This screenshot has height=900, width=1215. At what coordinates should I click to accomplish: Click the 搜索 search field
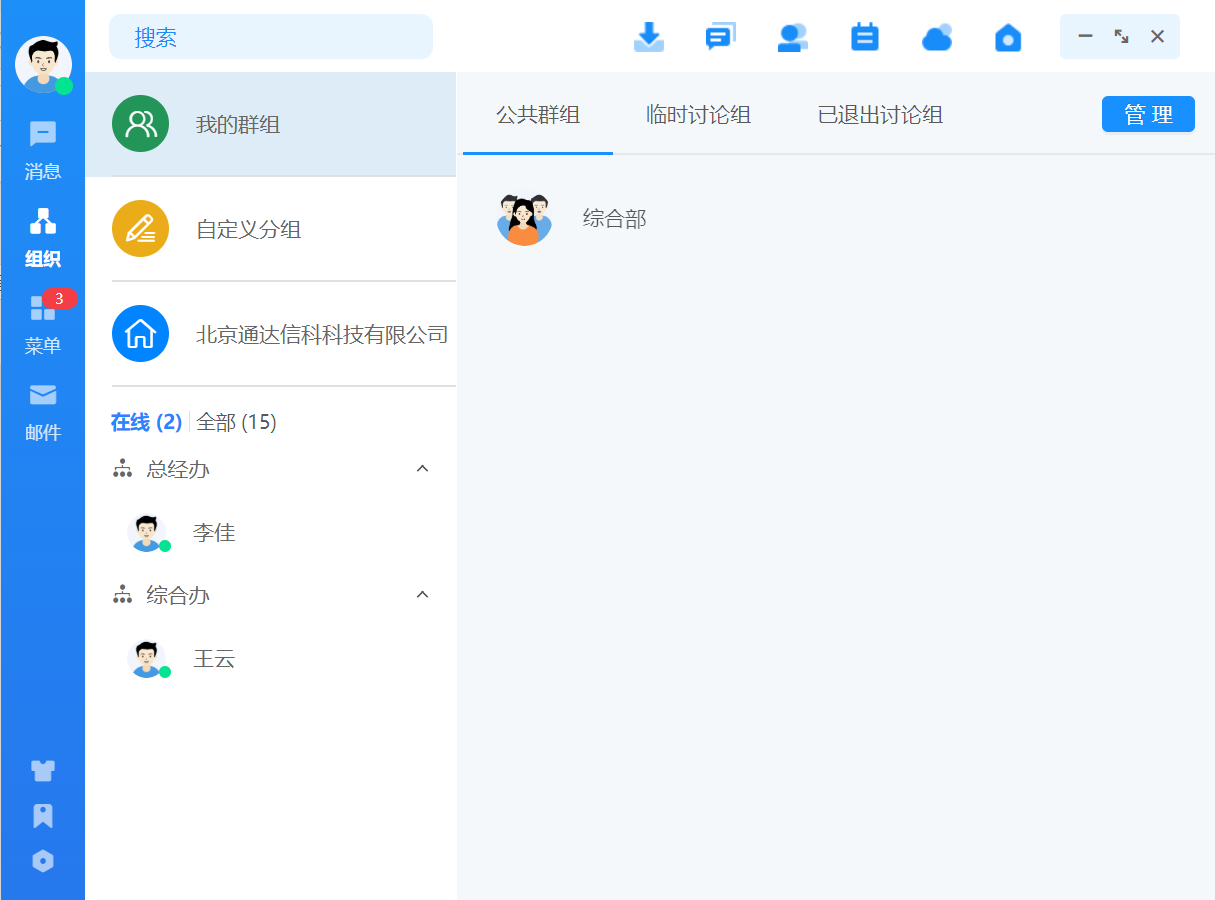tap(270, 37)
